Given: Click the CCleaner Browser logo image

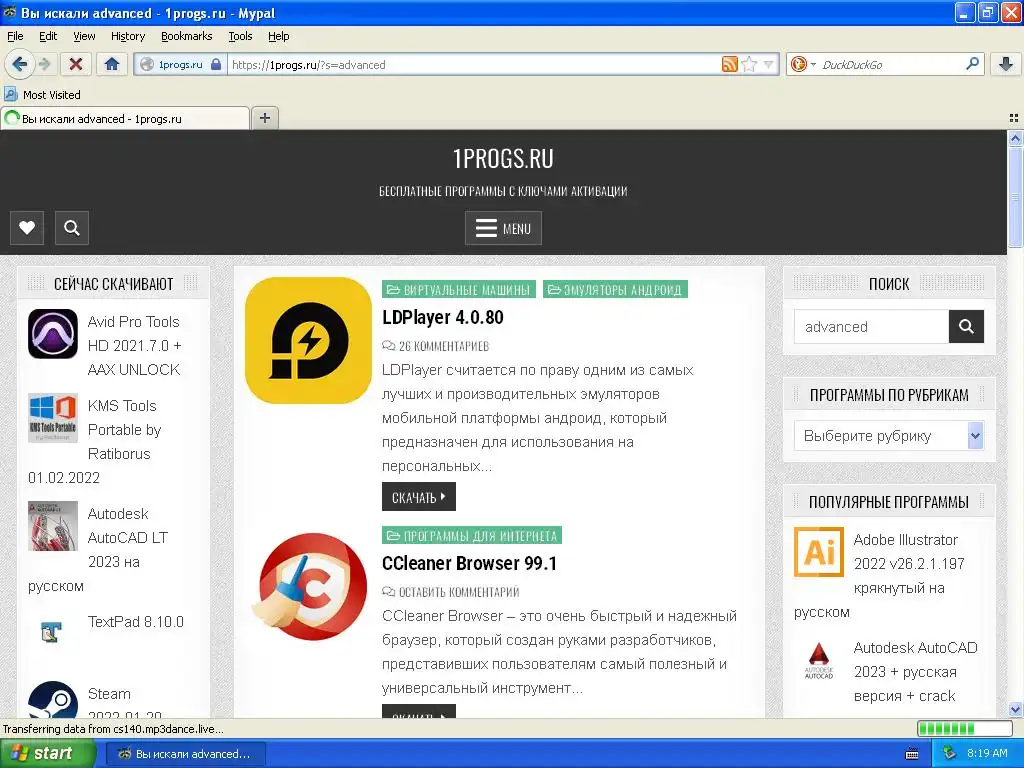Looking at the screenshot, I should point(312,586).
